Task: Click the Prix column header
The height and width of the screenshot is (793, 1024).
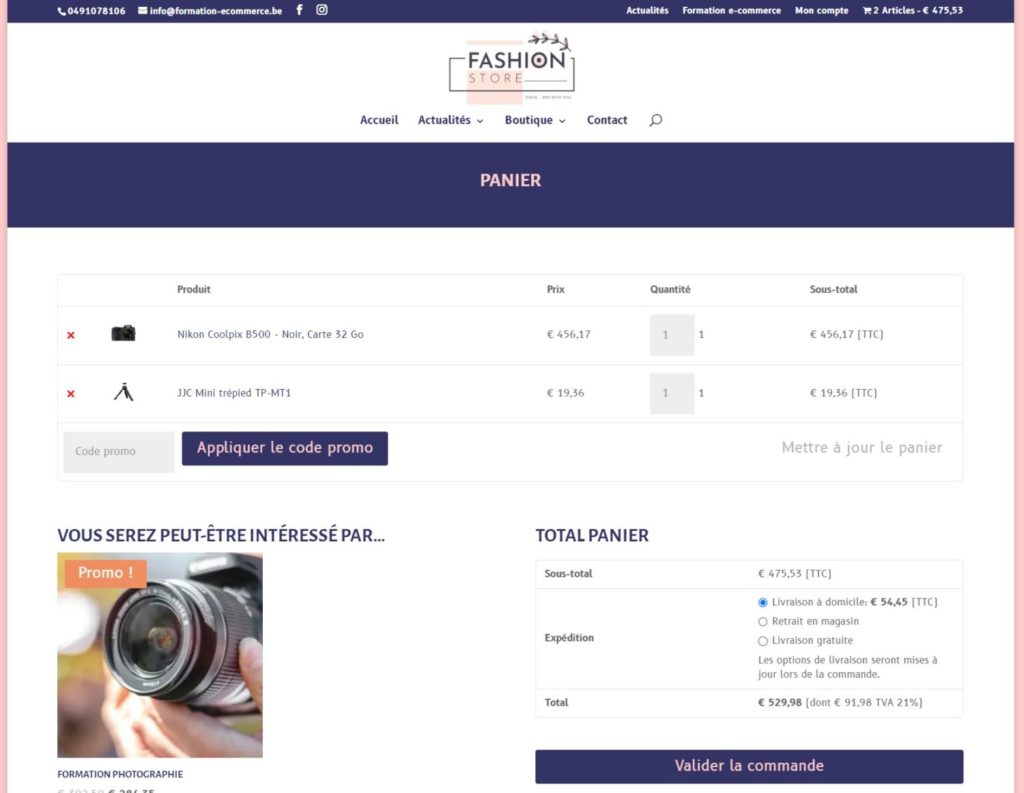Action: pyautogui.click(x=556, y=289)
